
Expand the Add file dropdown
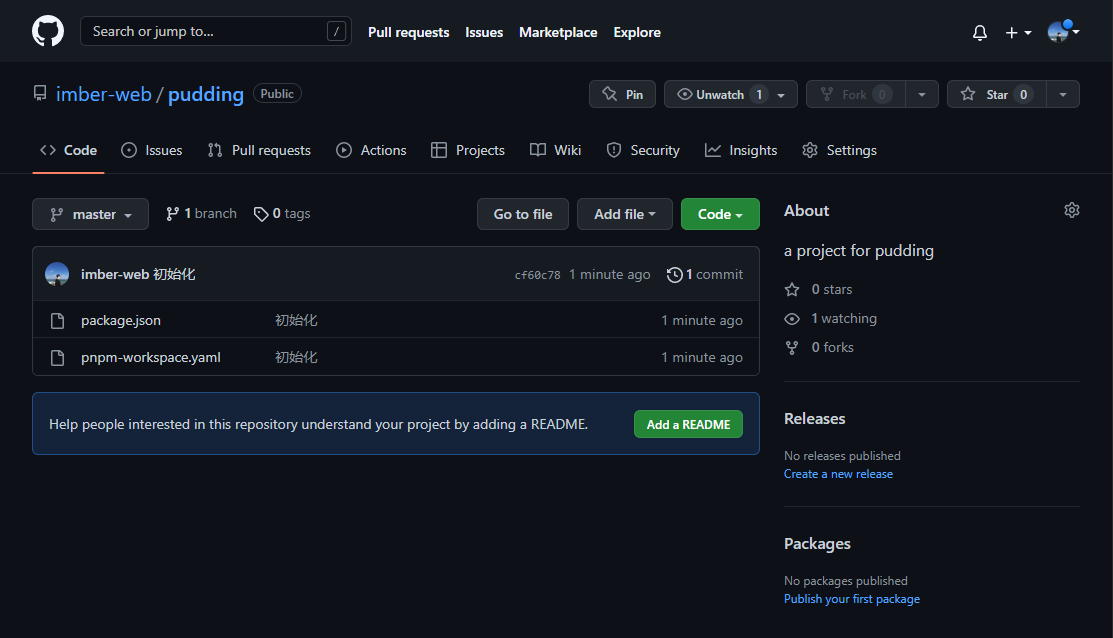click(625, 214)
